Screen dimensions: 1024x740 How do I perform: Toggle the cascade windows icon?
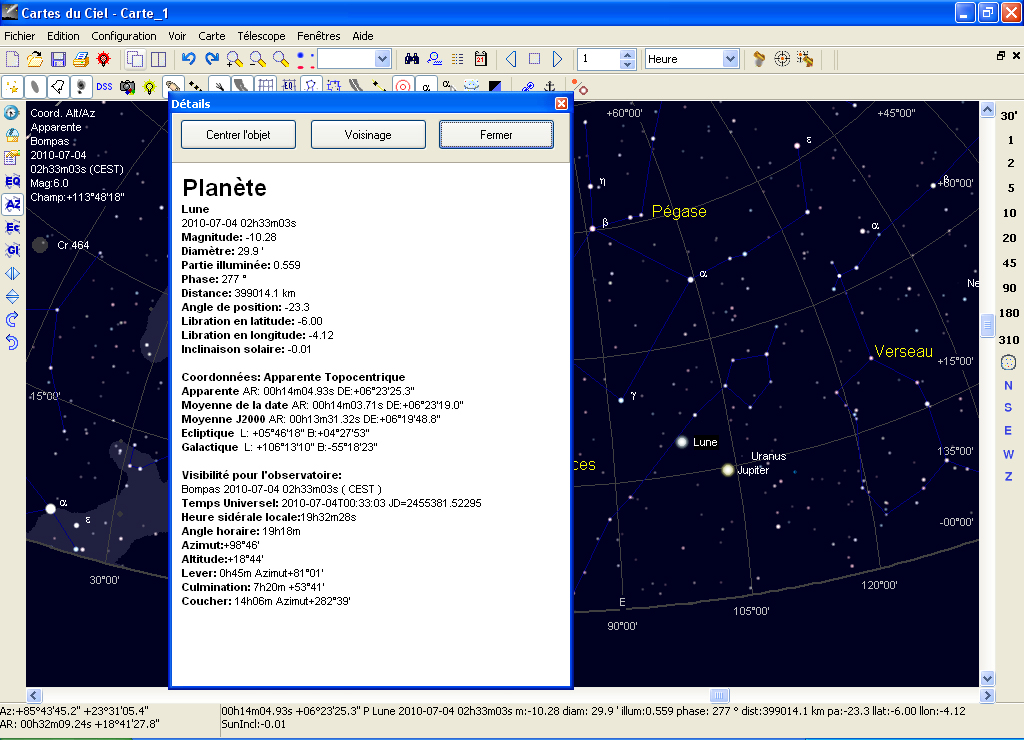pos(135,59)
